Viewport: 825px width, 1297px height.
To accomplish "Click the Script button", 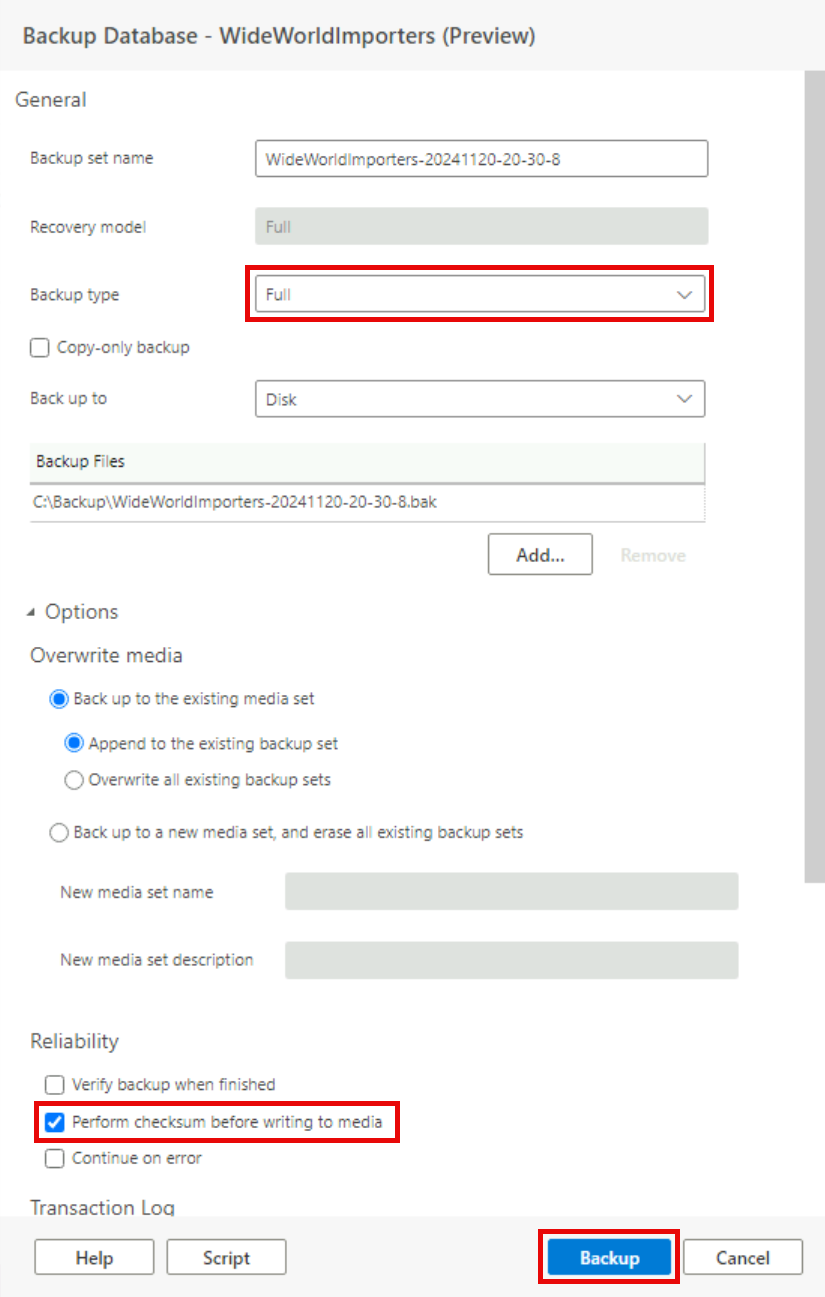I will pyautogui.click(x=226, y=1258).
